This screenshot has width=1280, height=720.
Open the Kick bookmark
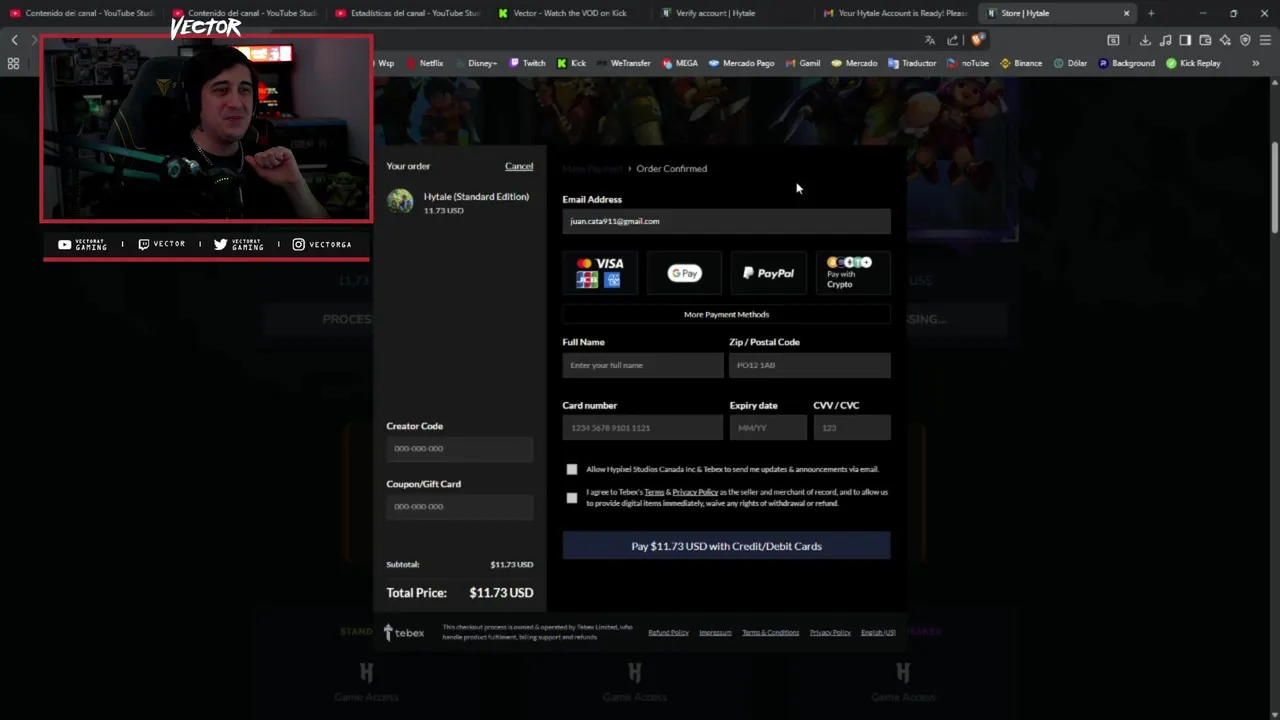pyautogui.click(x=572, y=63)
